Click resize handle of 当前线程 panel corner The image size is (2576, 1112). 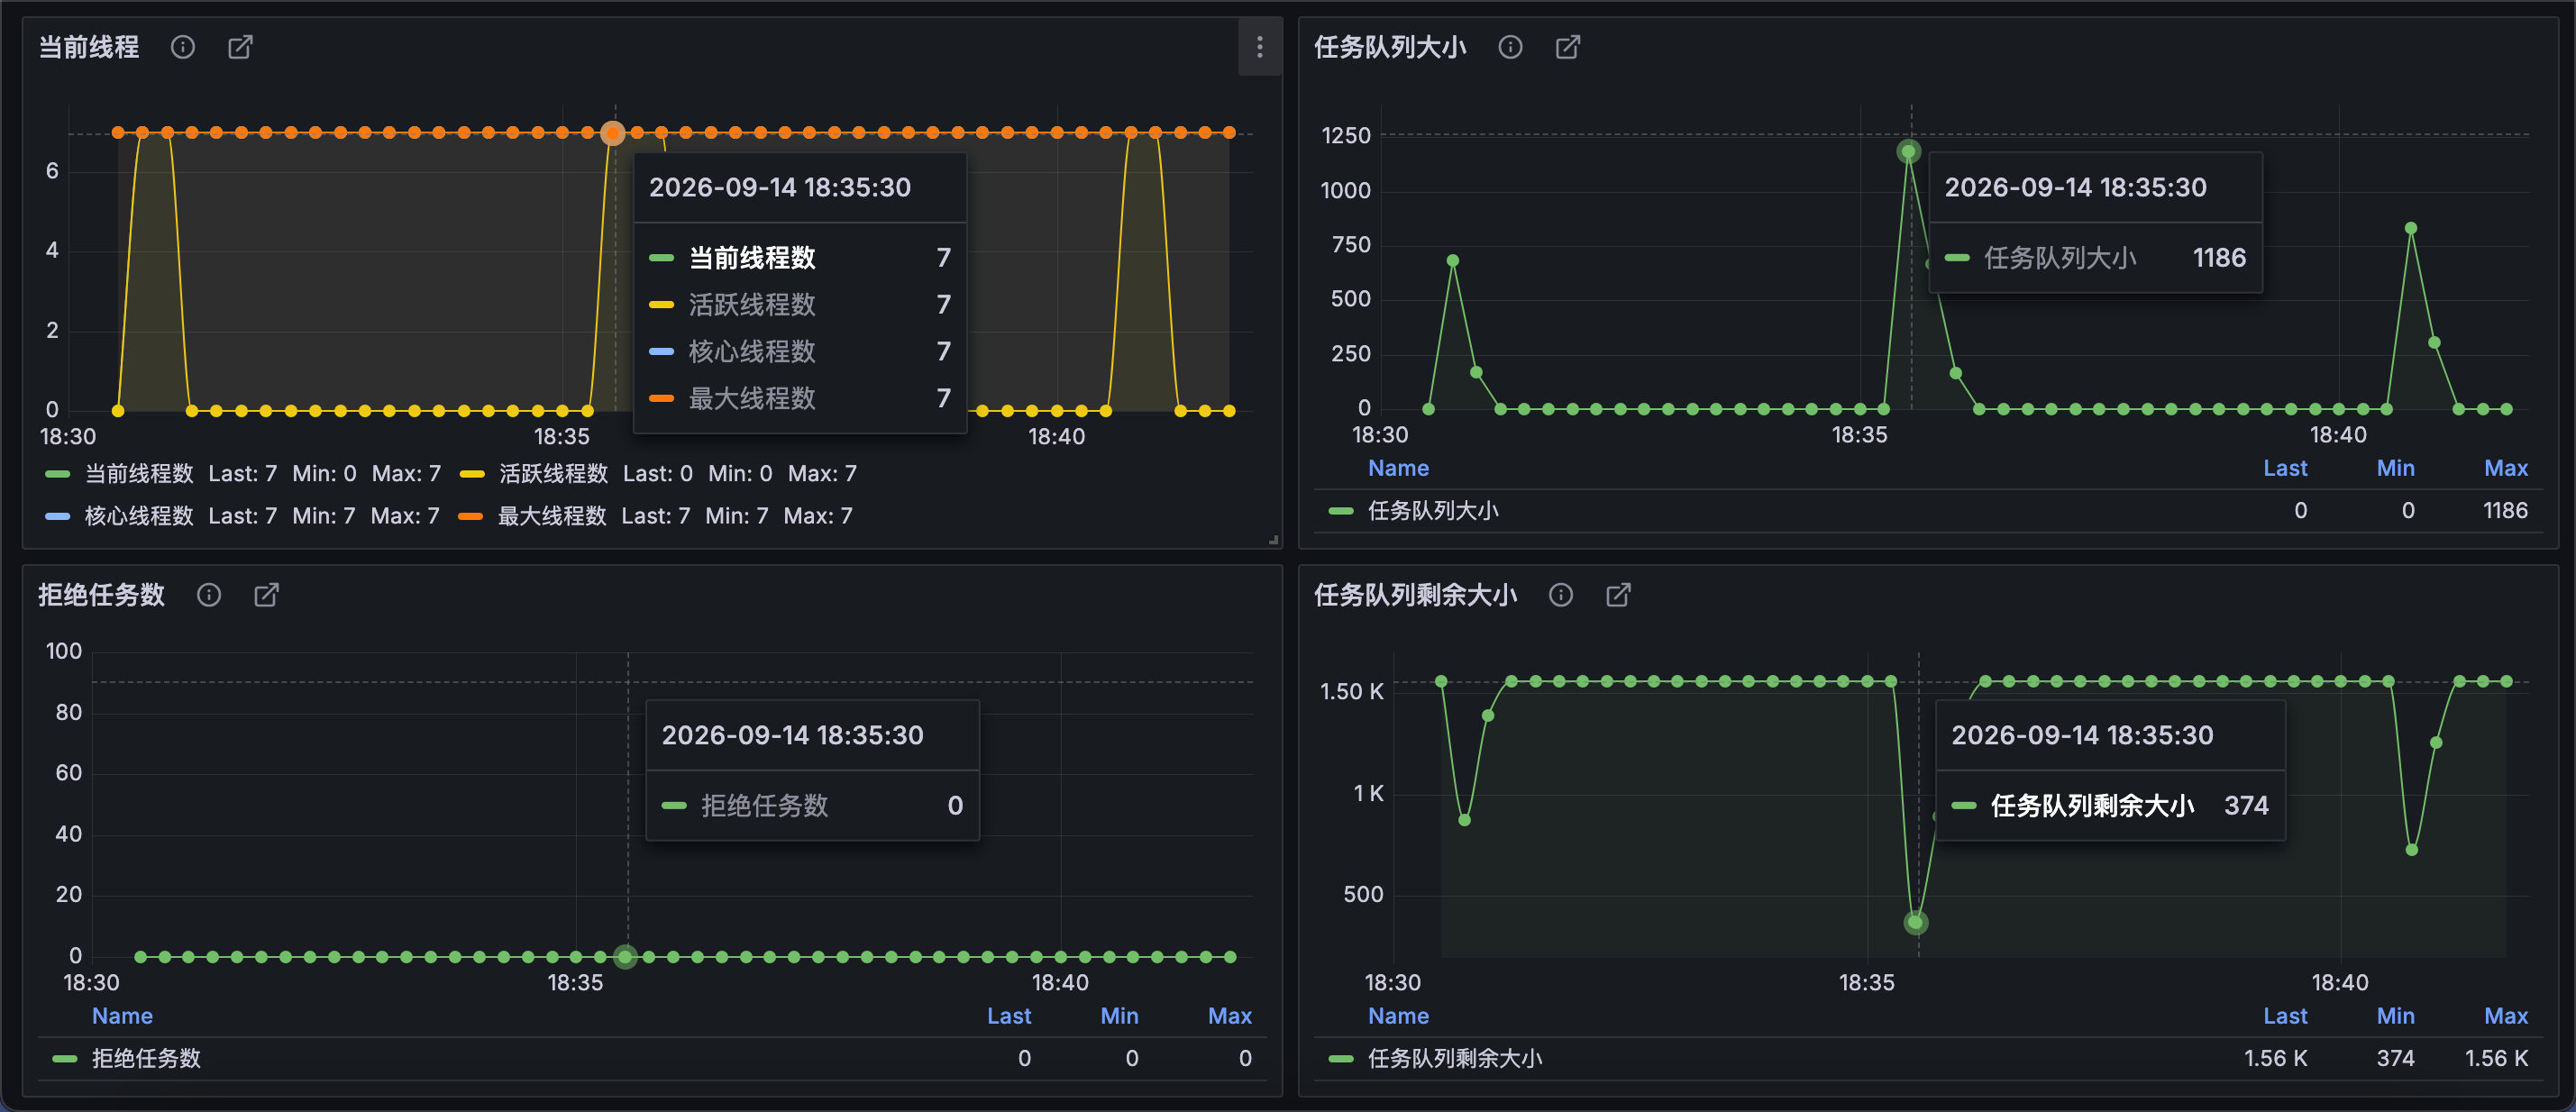coord(1273,540)
